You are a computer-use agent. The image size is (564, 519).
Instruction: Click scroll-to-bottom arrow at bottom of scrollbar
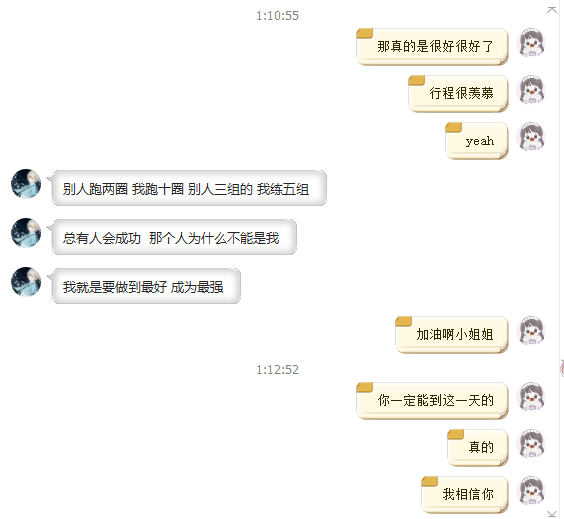pyautogui.click(x=552, y=514)
